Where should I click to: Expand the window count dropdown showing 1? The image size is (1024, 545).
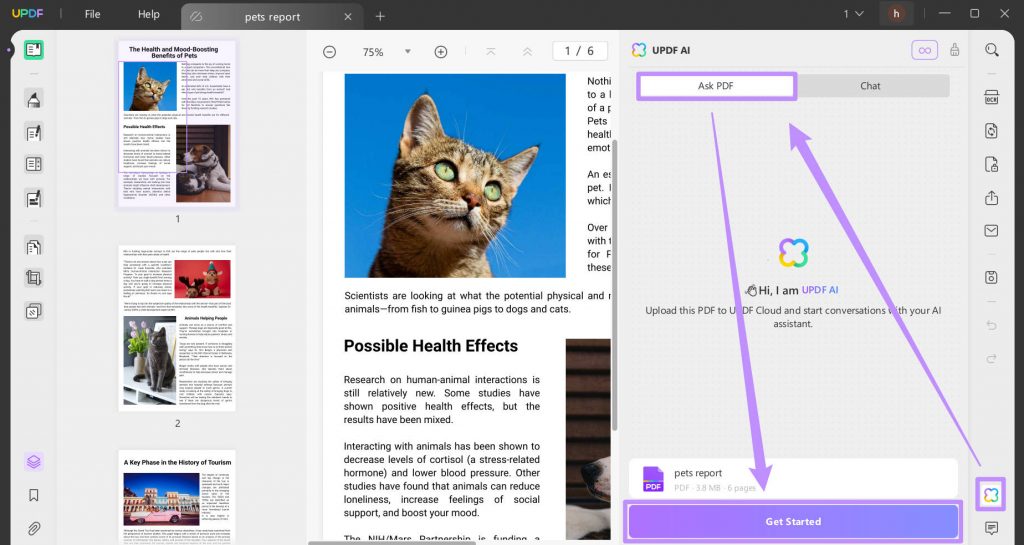(x=853, y=14)
